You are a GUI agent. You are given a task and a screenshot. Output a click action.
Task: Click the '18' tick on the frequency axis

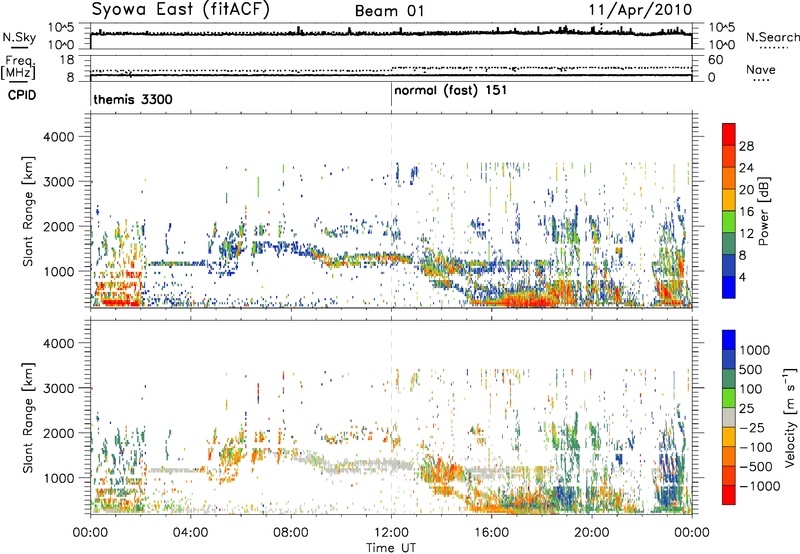(x=67, y=60)
